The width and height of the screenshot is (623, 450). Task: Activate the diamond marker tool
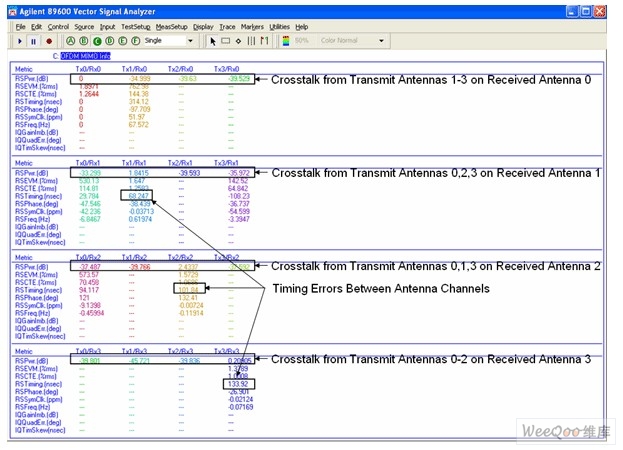tap(238, 41)
